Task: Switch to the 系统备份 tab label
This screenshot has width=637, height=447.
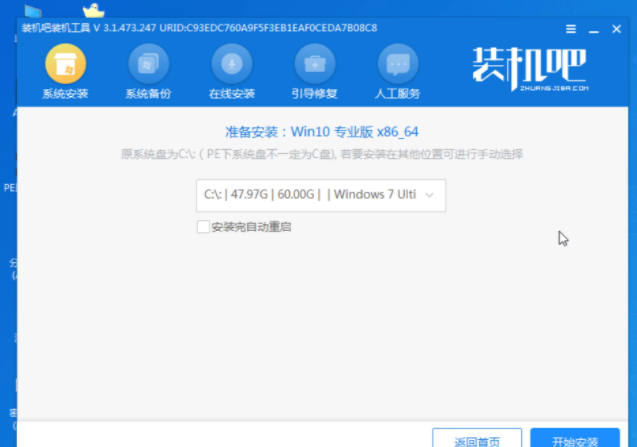Action: click(149, 94)
